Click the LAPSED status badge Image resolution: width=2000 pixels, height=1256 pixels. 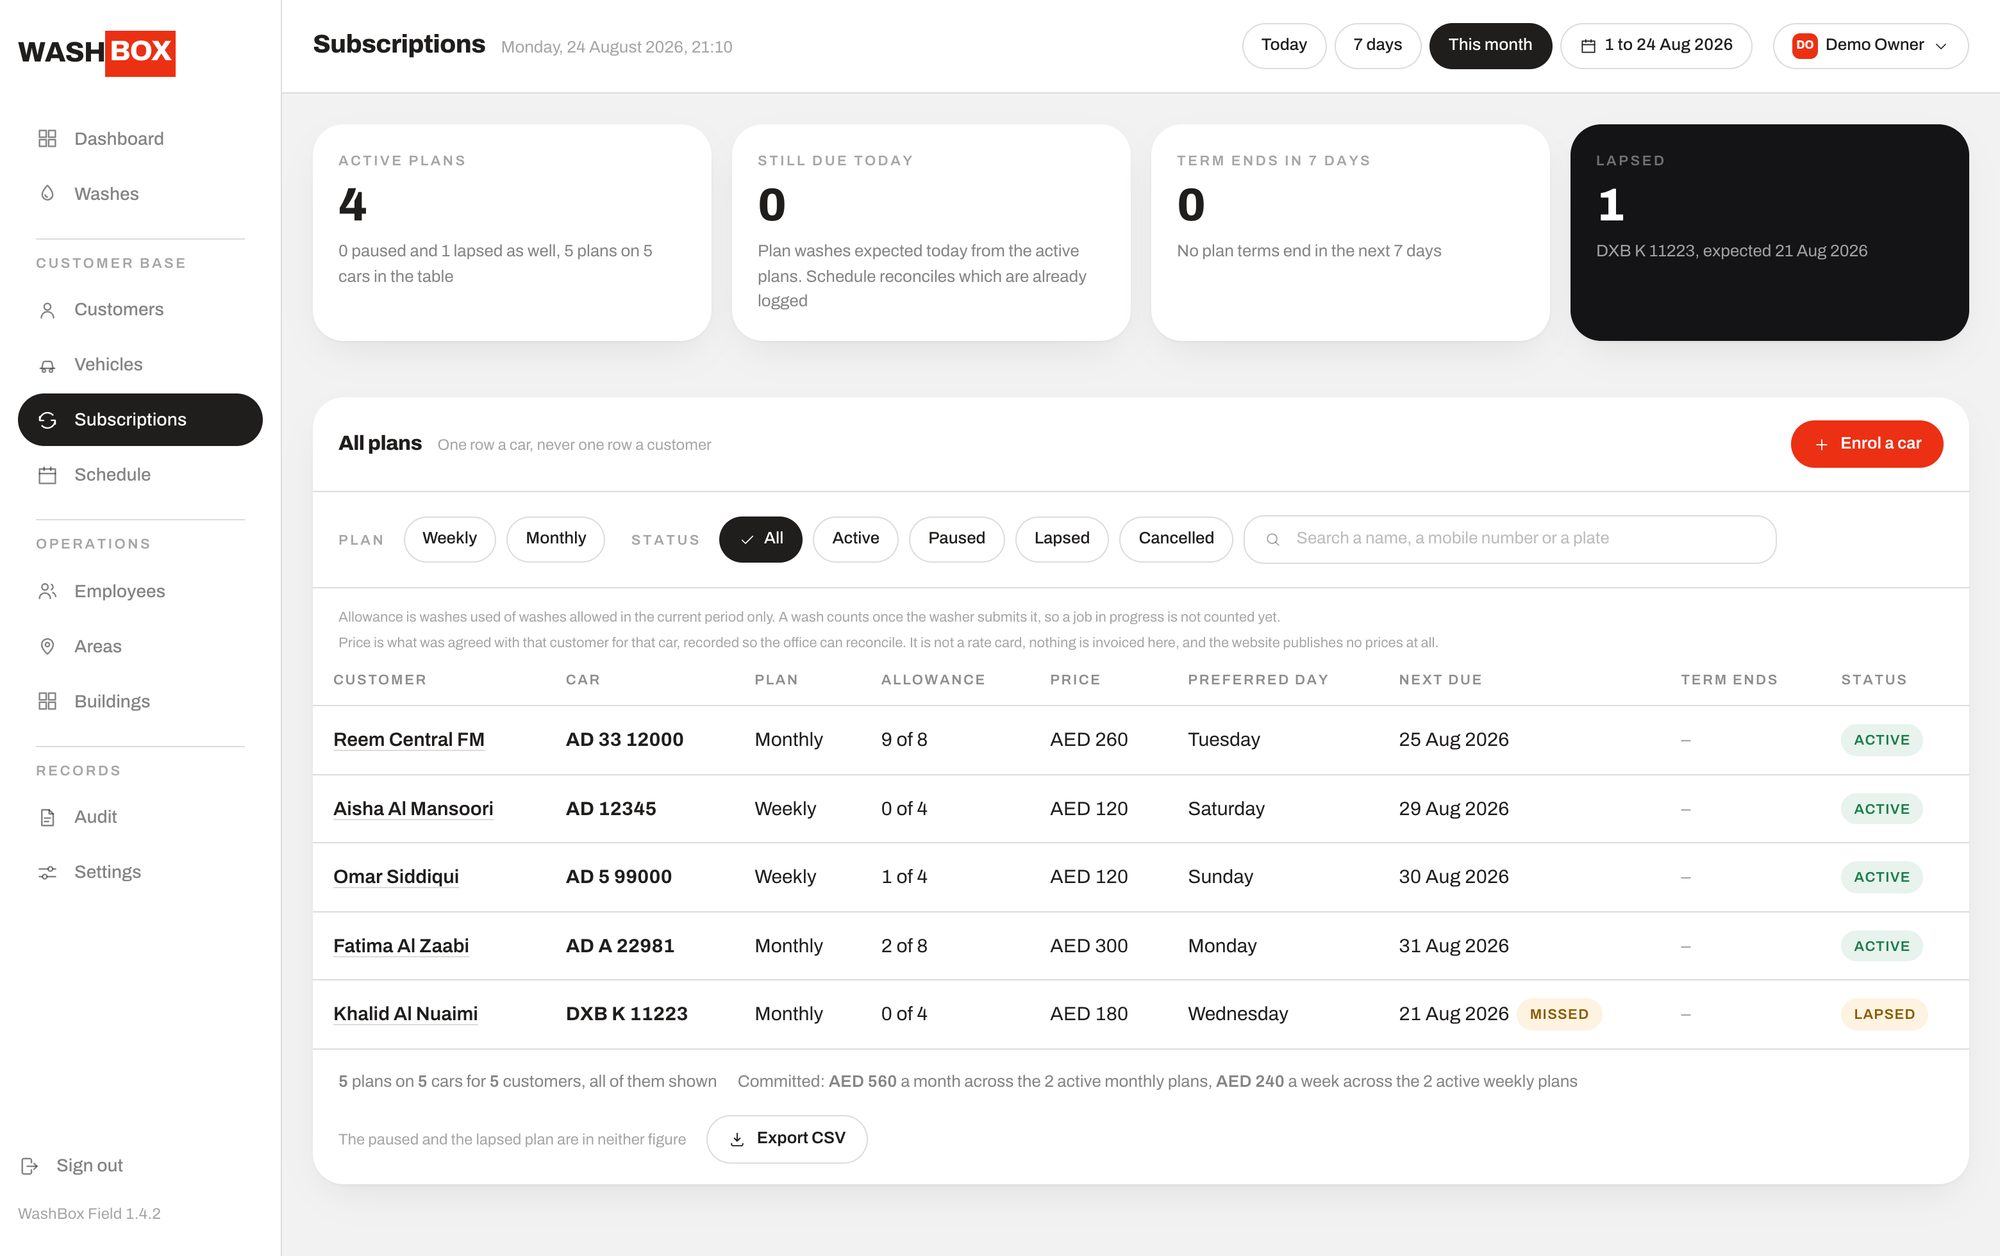(1884, 1014)
